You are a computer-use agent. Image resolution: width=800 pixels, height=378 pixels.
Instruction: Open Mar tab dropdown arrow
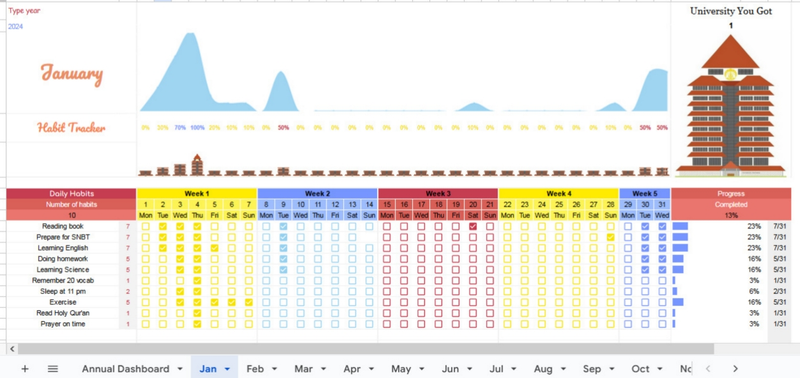(x=323, y=369)
